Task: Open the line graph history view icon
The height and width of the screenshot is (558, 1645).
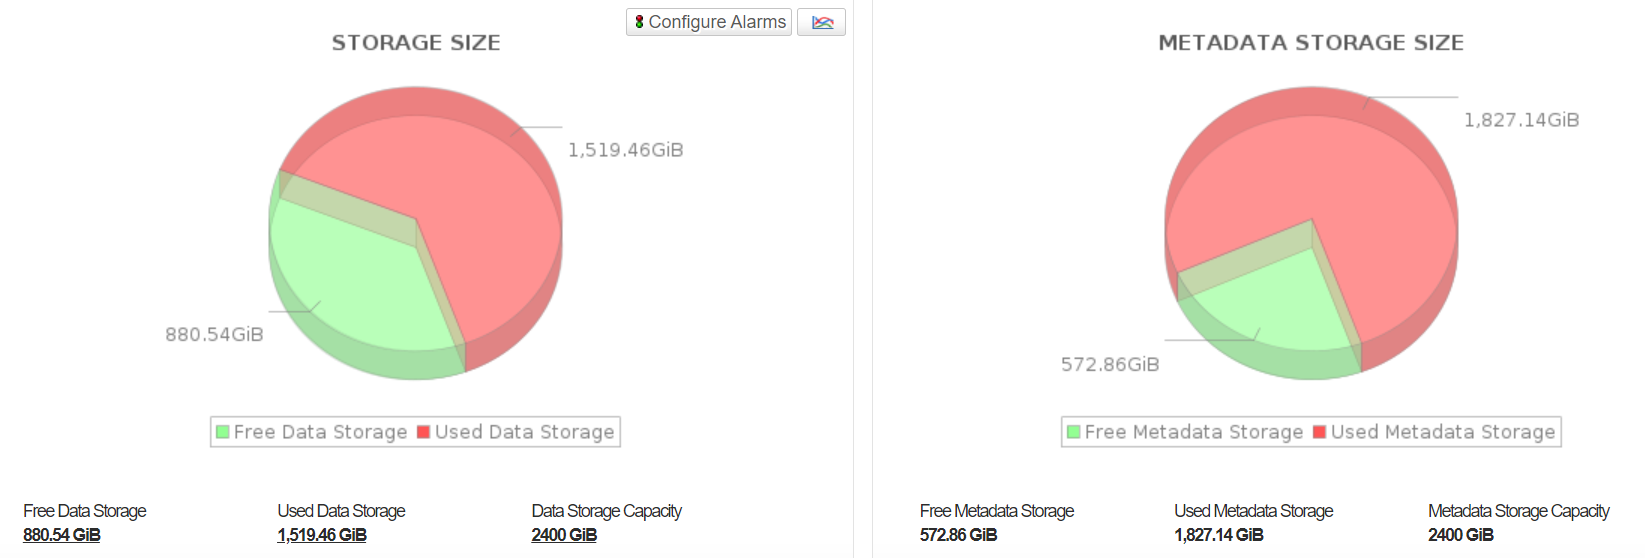Action: click(x=822, y=22)
